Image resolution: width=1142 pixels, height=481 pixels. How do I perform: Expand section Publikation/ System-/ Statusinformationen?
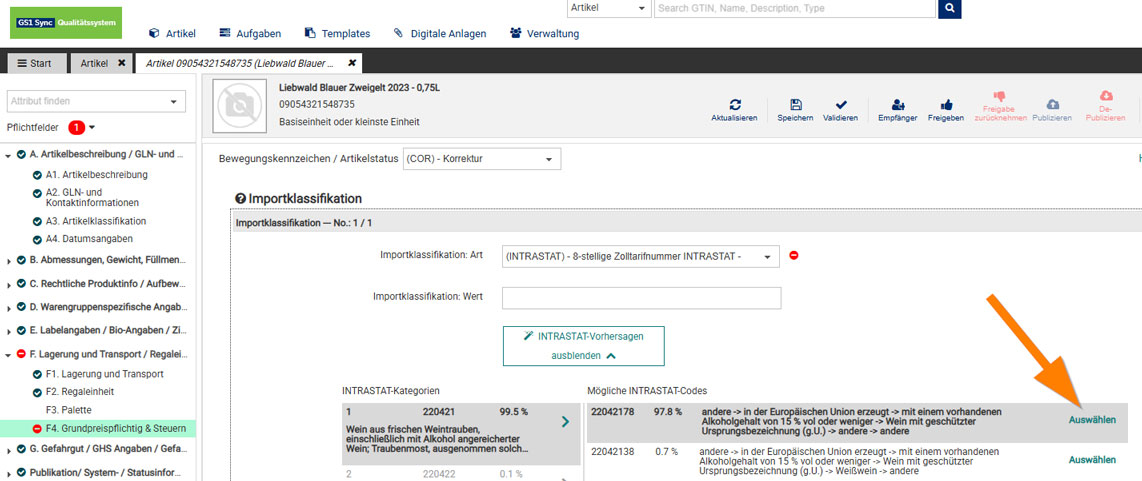point(8,474)
